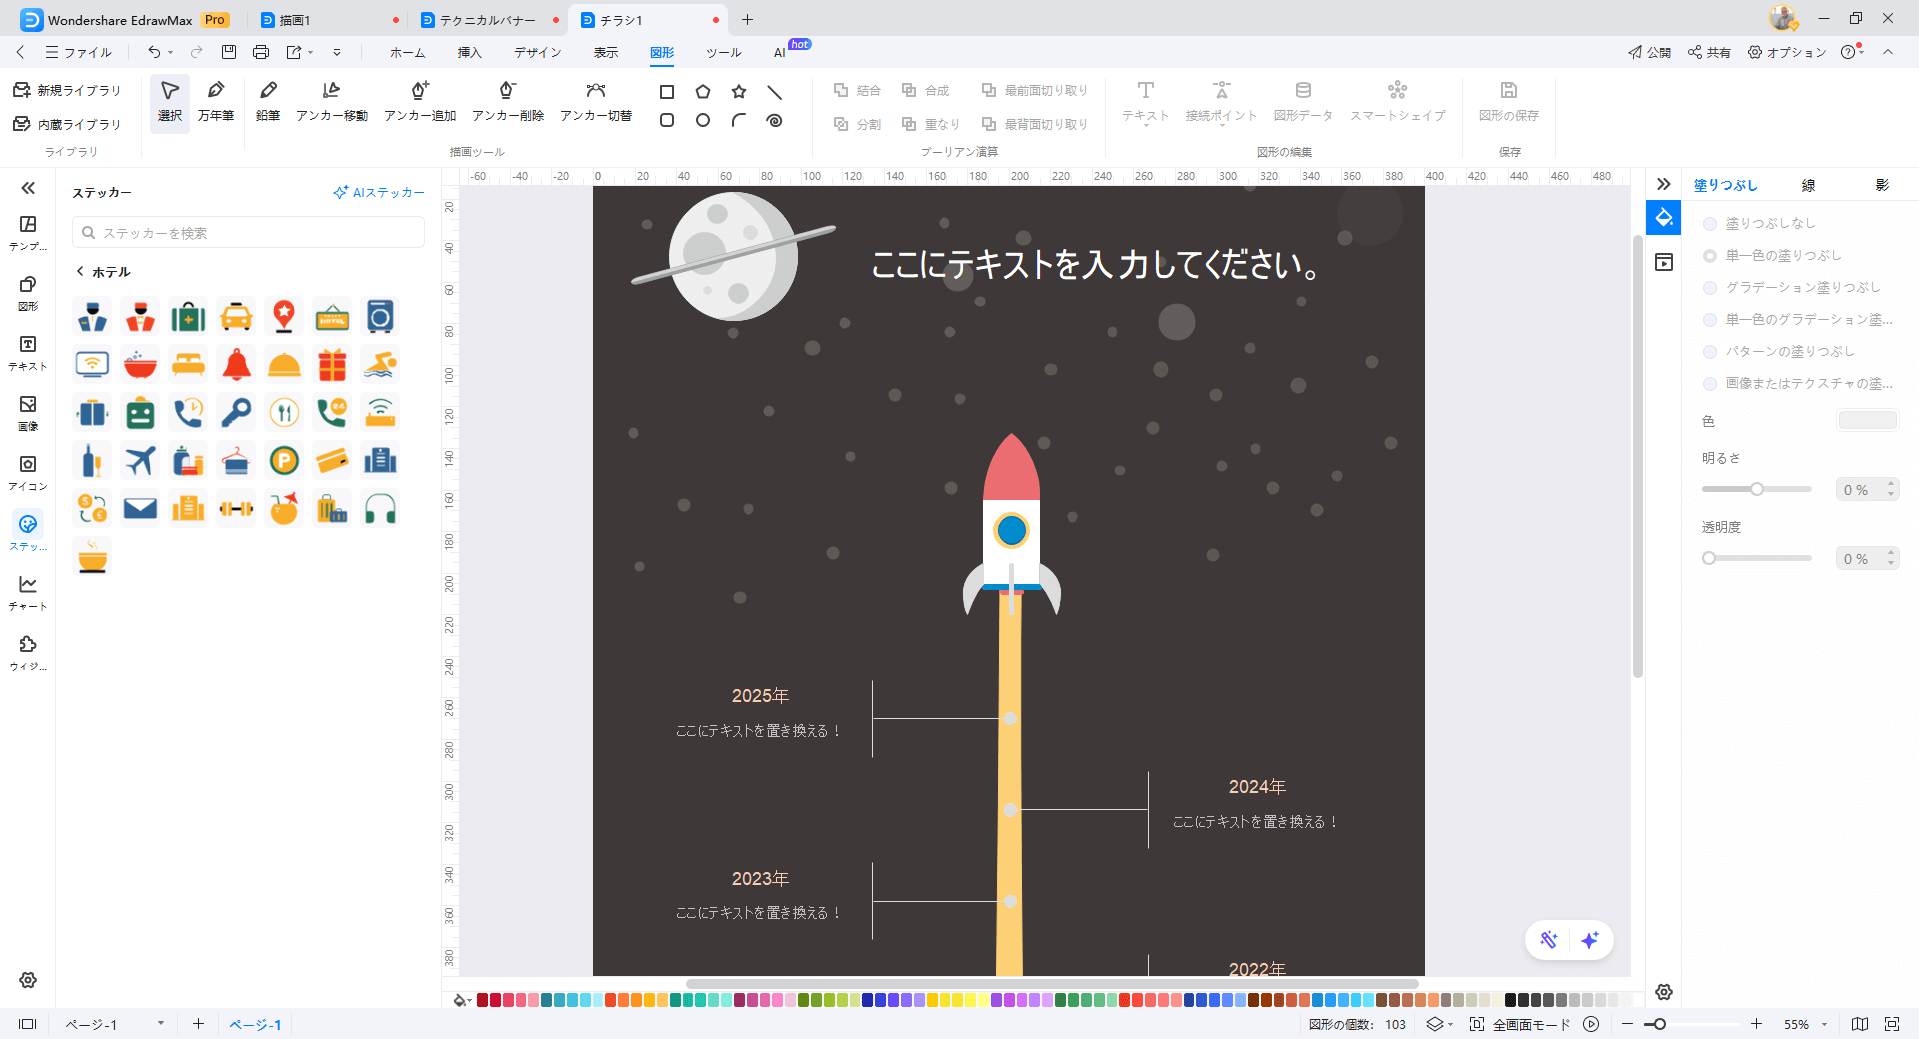
Task: Switch to the ホーム ribbon tab
Action: [x=407, y=52]
